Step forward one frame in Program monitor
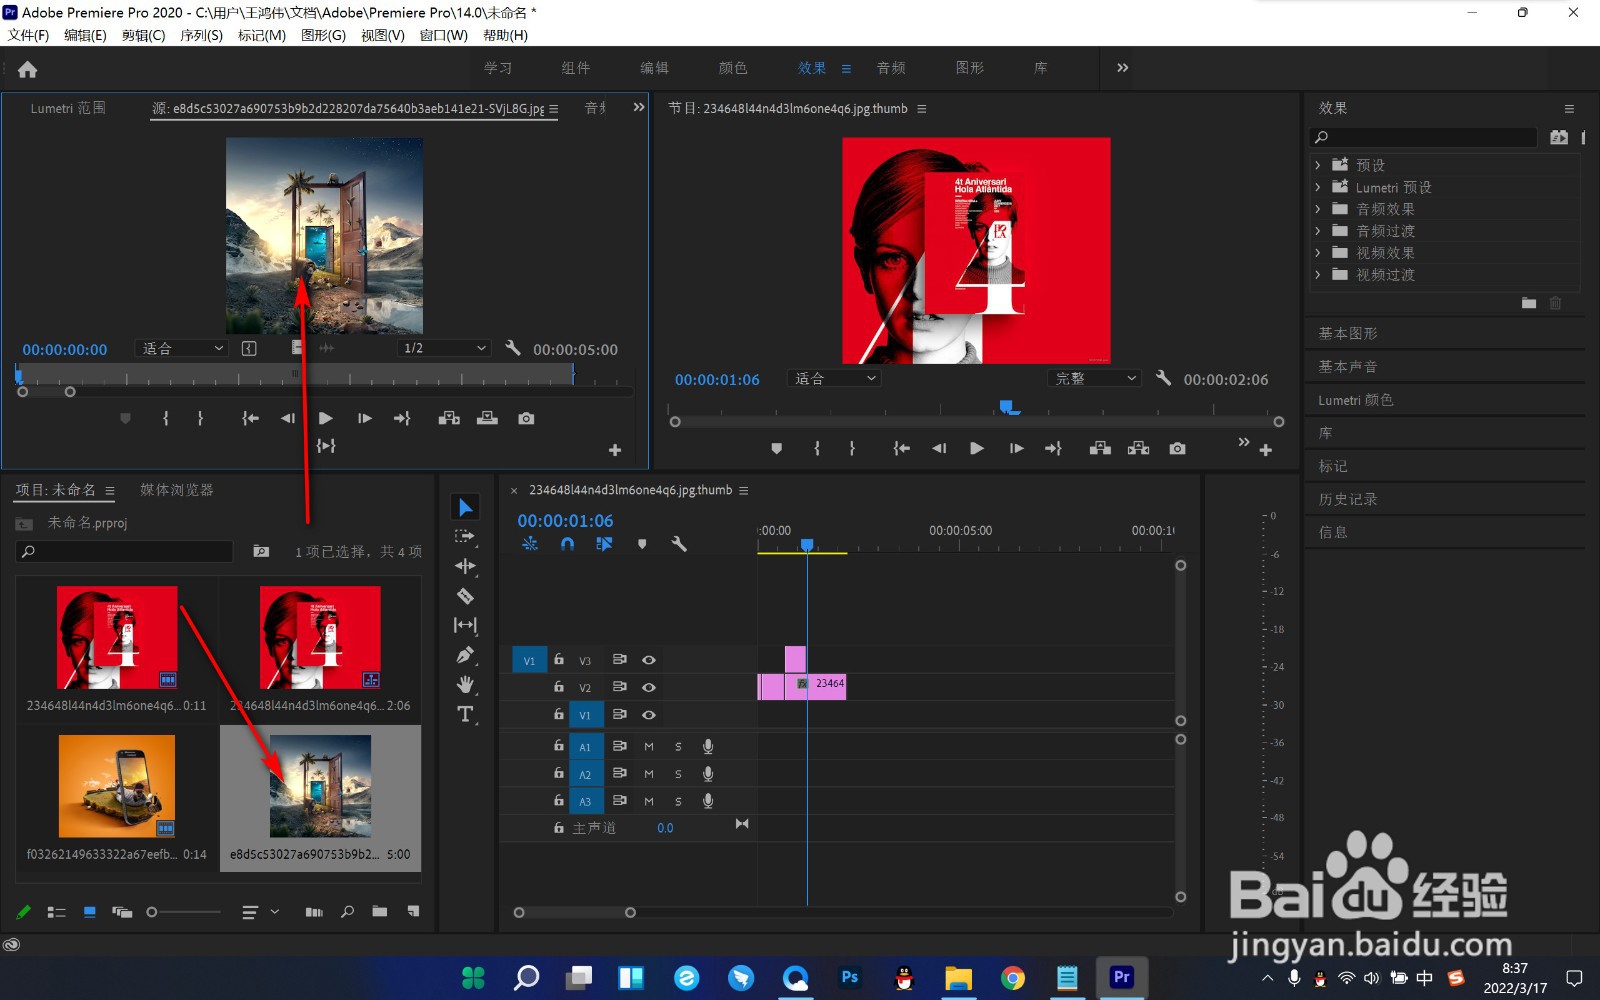The image size is (1600, 1000). pyautogui.click(x=1016, y=448)
